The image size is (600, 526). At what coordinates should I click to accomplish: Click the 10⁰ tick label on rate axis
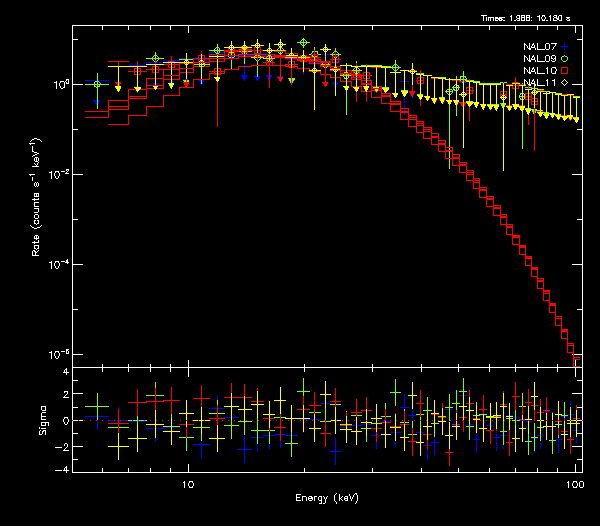pos(62,84)
